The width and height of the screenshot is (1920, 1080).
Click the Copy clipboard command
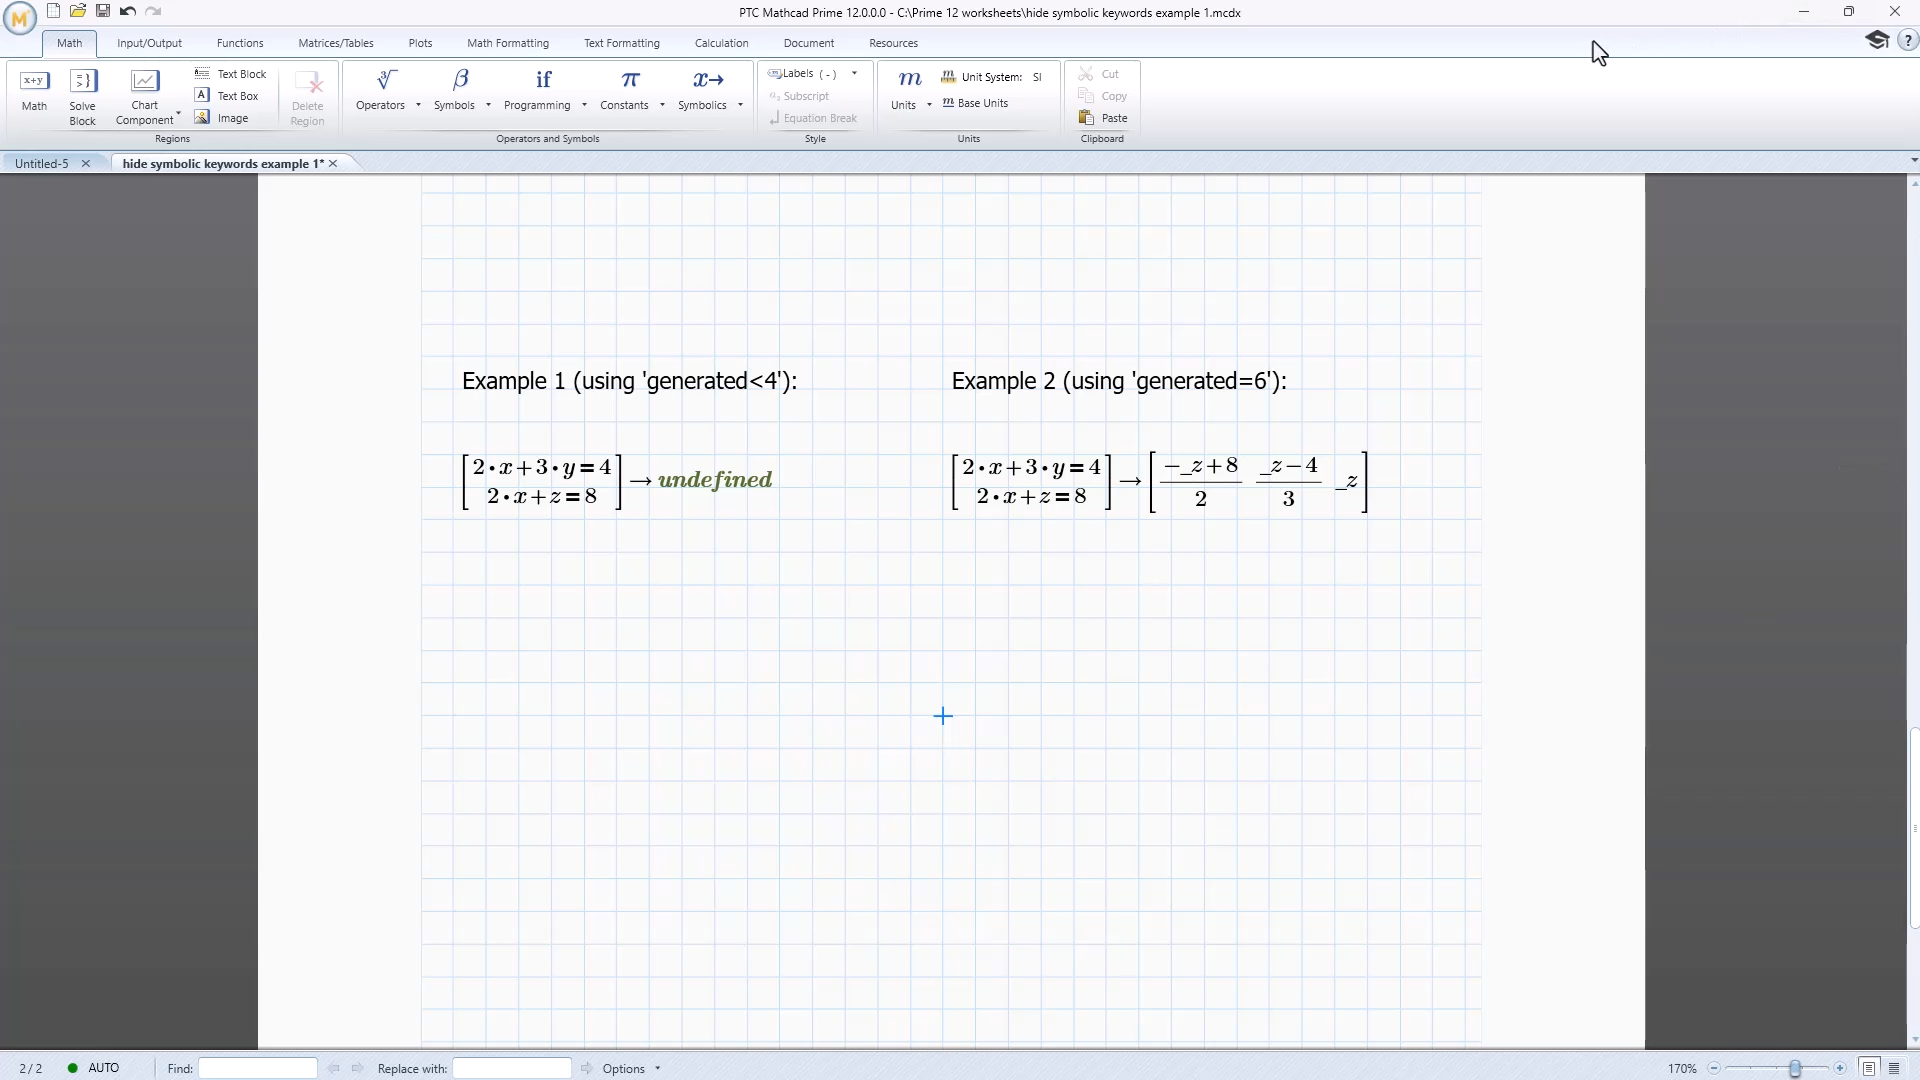pos(1103,96)
